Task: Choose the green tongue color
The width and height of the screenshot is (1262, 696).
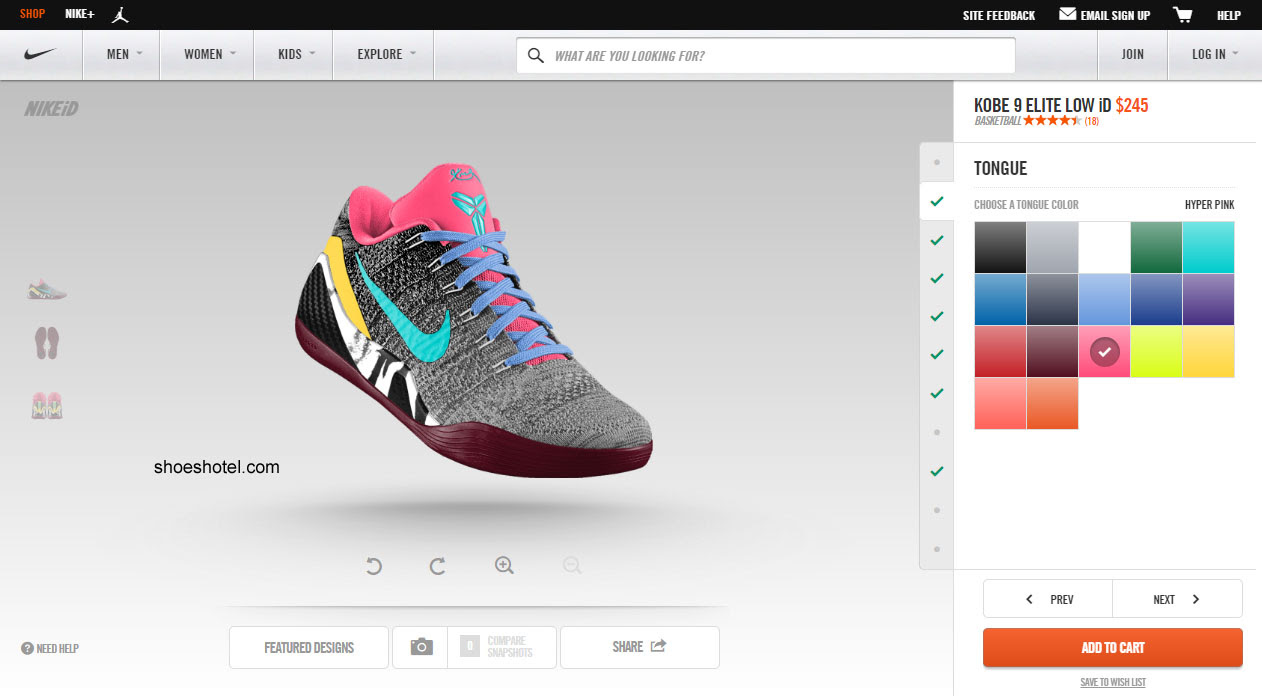Action: point(1156,247)
